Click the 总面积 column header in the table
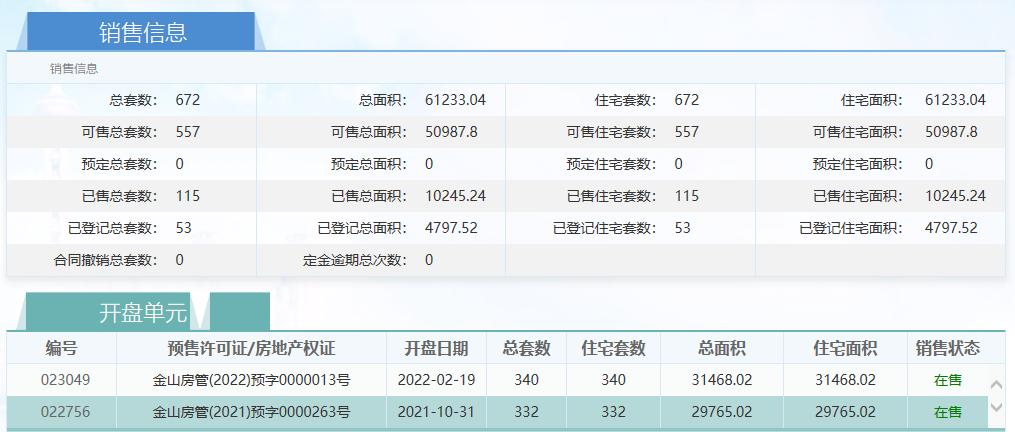1015x432 pixels. (722, 348)
